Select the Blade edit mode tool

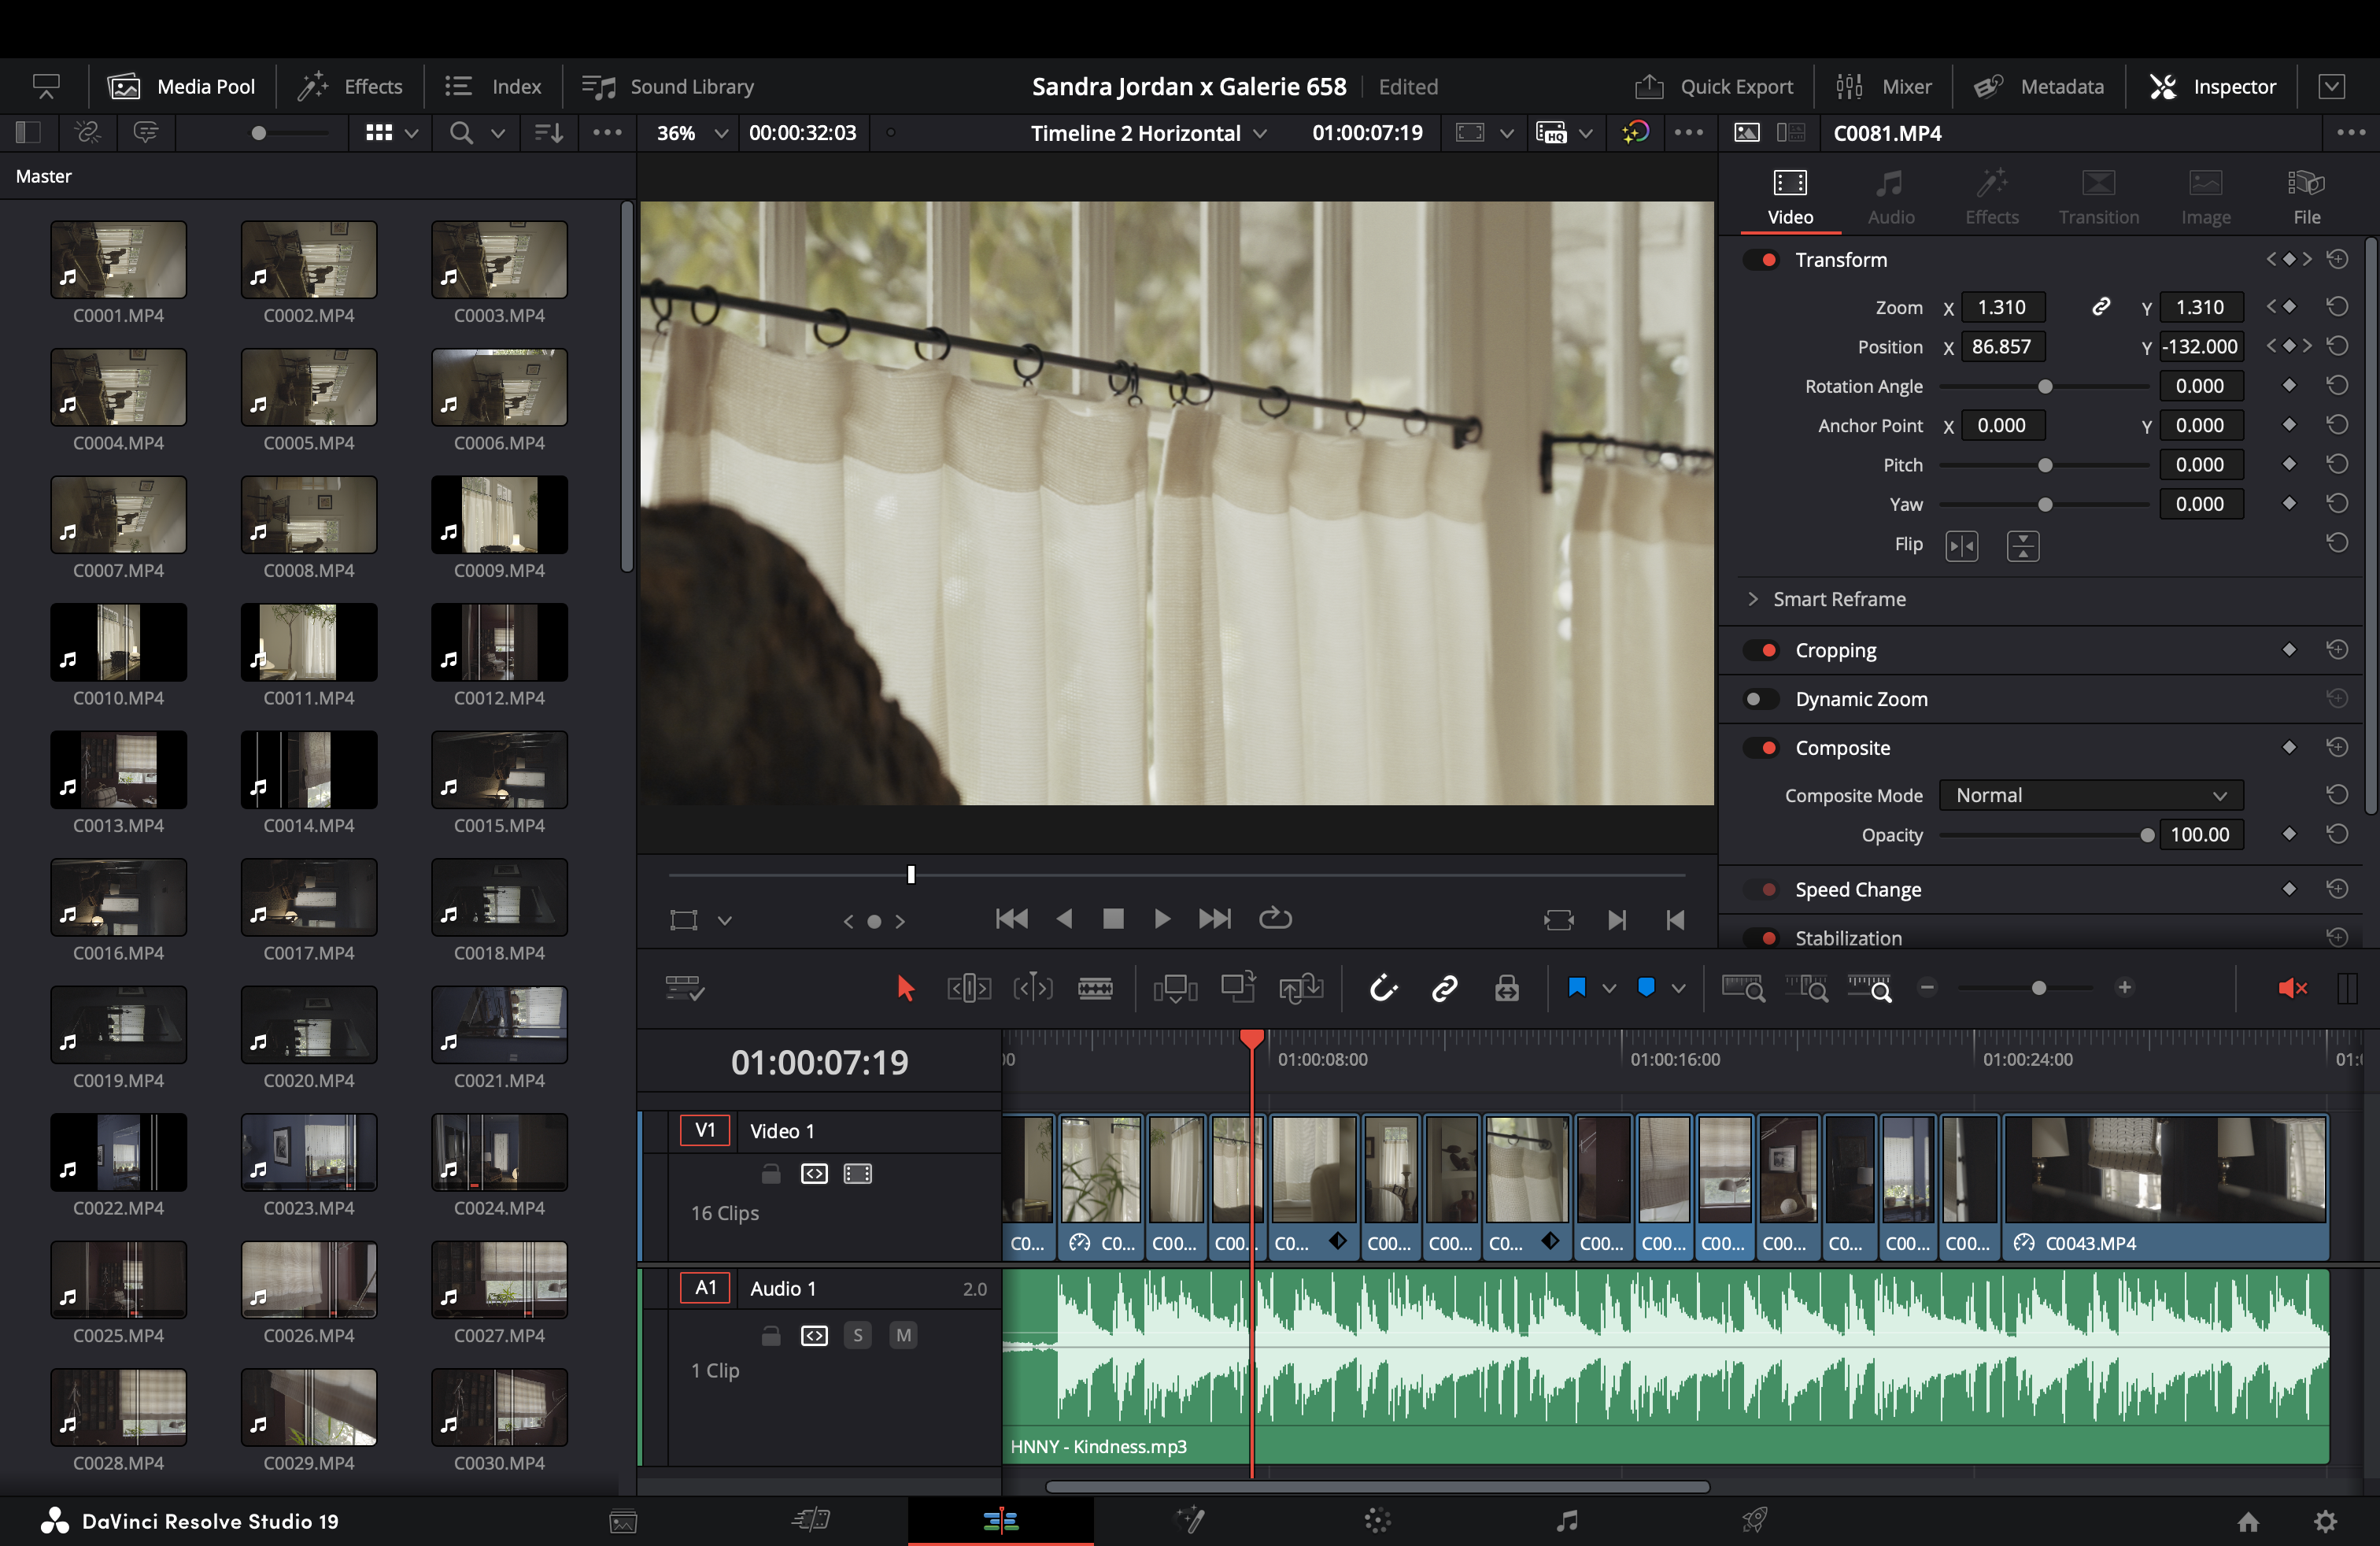(1095, 988)
